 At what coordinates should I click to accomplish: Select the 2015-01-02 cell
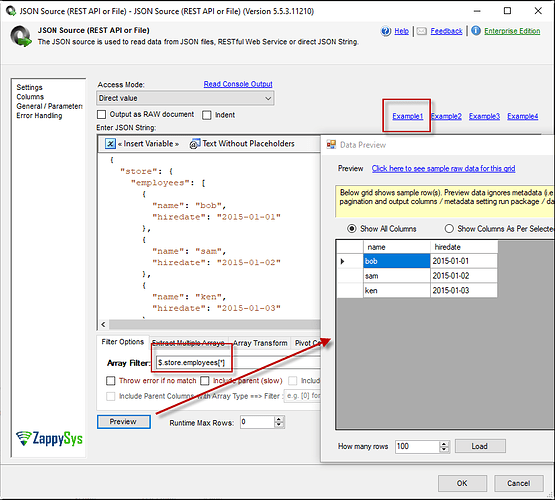[464, 276]
